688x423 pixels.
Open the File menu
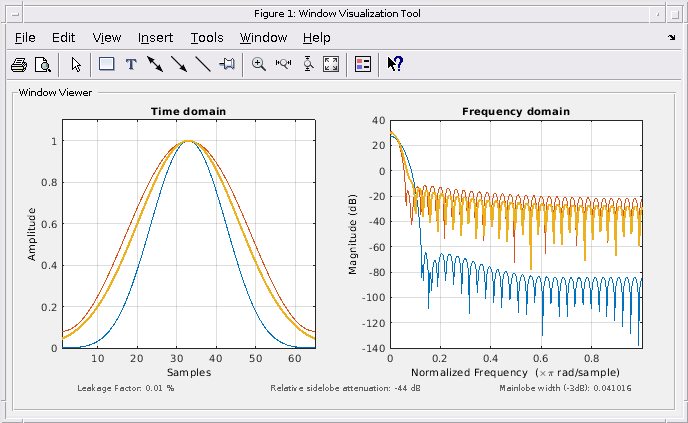click(25, 38)
